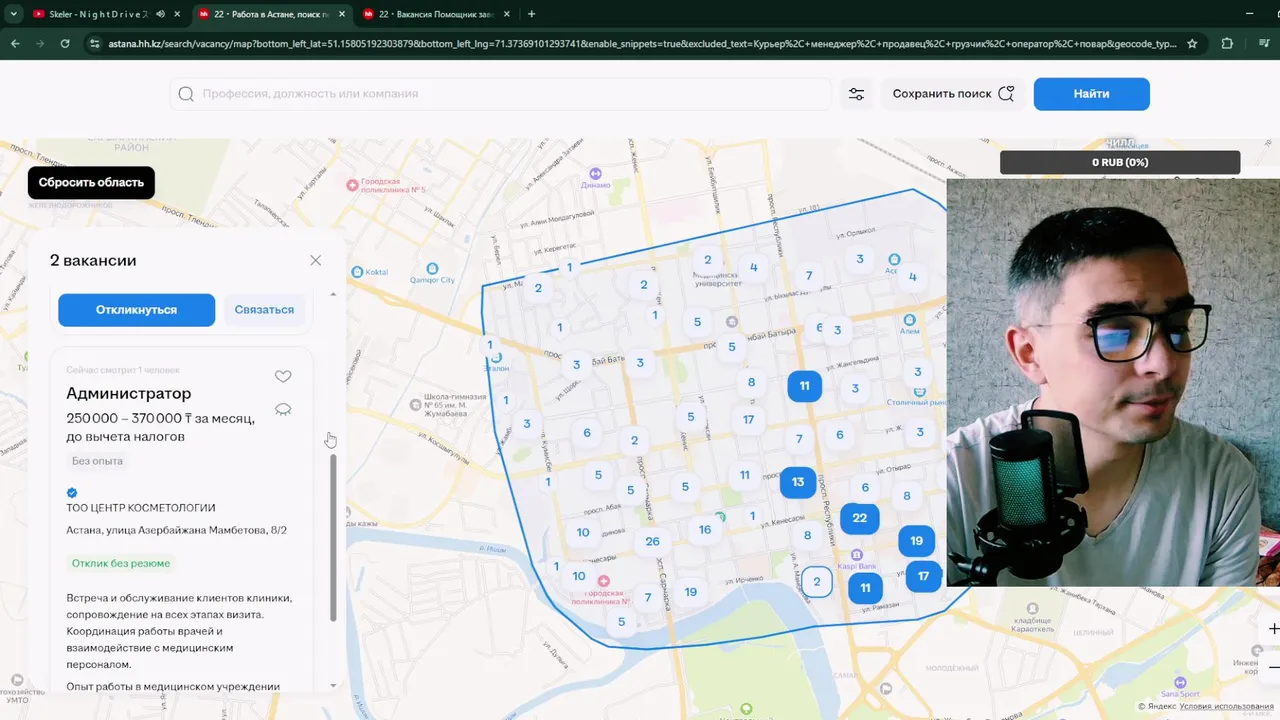Image resolution: width=1280 pixels, height=720 pixels.
Task: Open the Администратор vacancy title link
Action: pos(128,393)
